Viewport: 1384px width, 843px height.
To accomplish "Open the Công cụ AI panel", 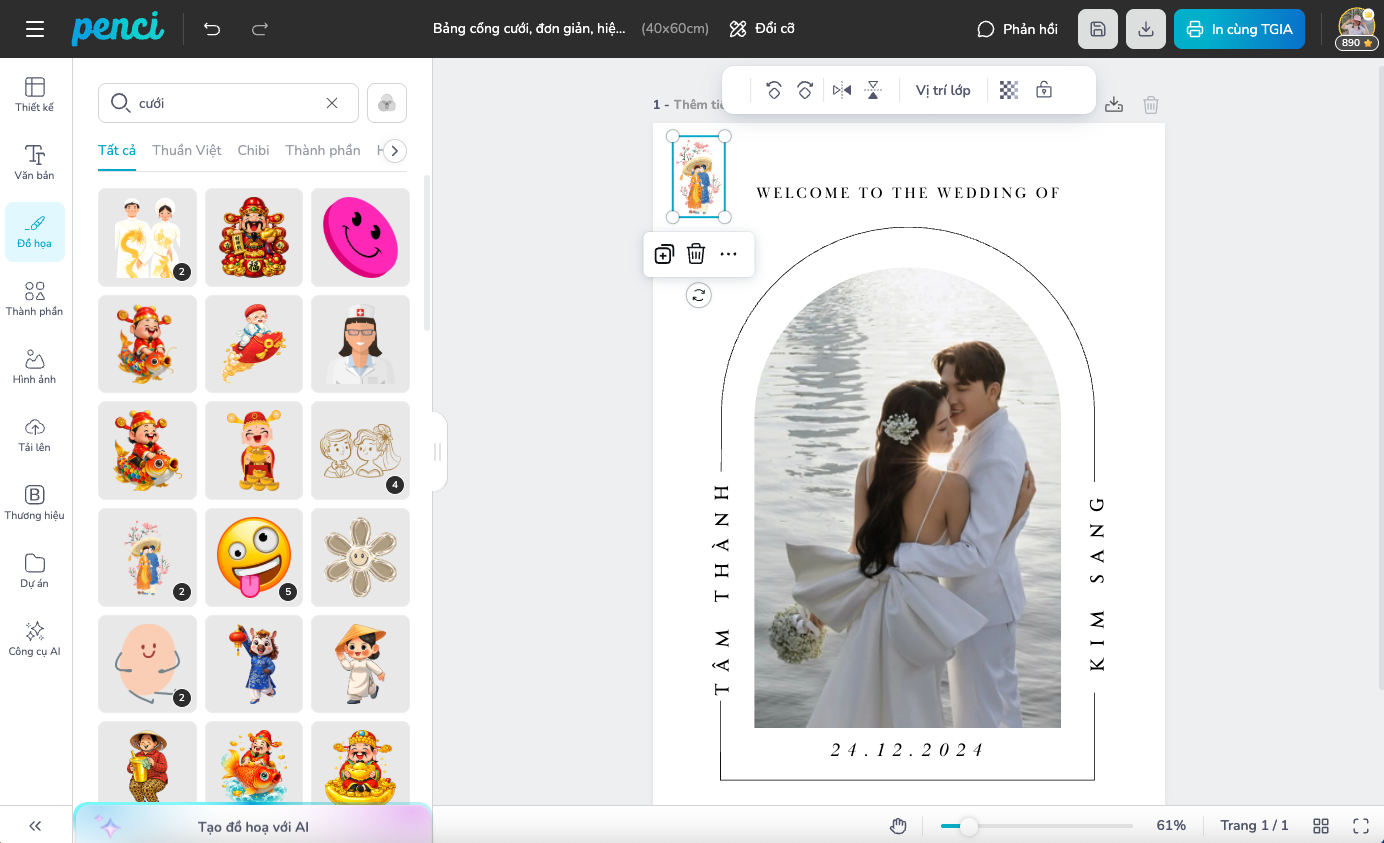I will pos(35,638).
